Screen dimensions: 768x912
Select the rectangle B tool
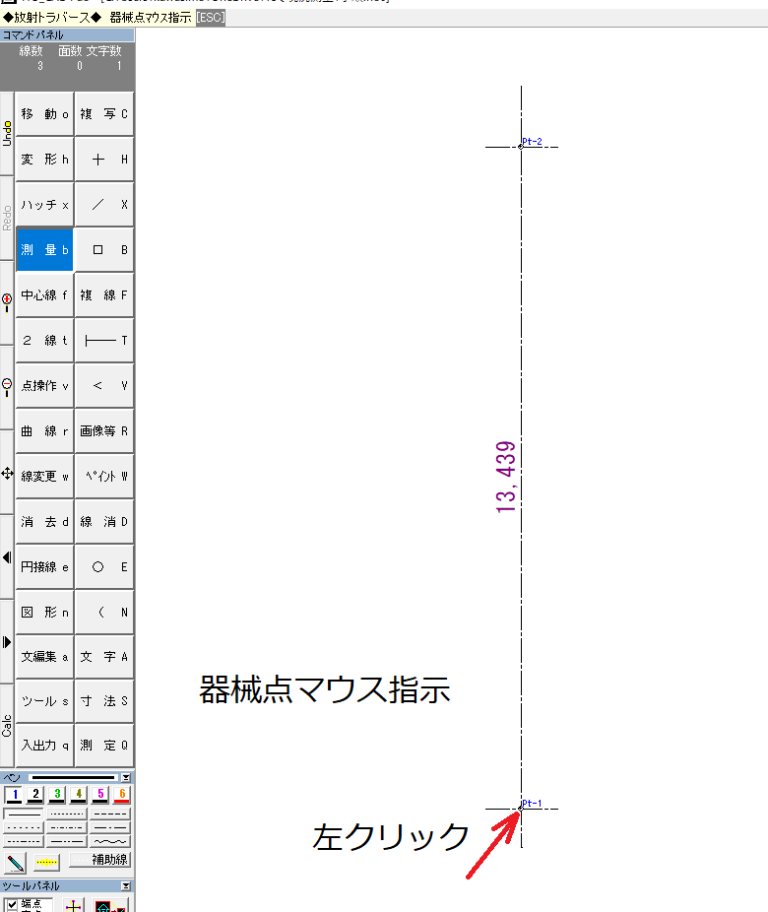coord(104,251)
